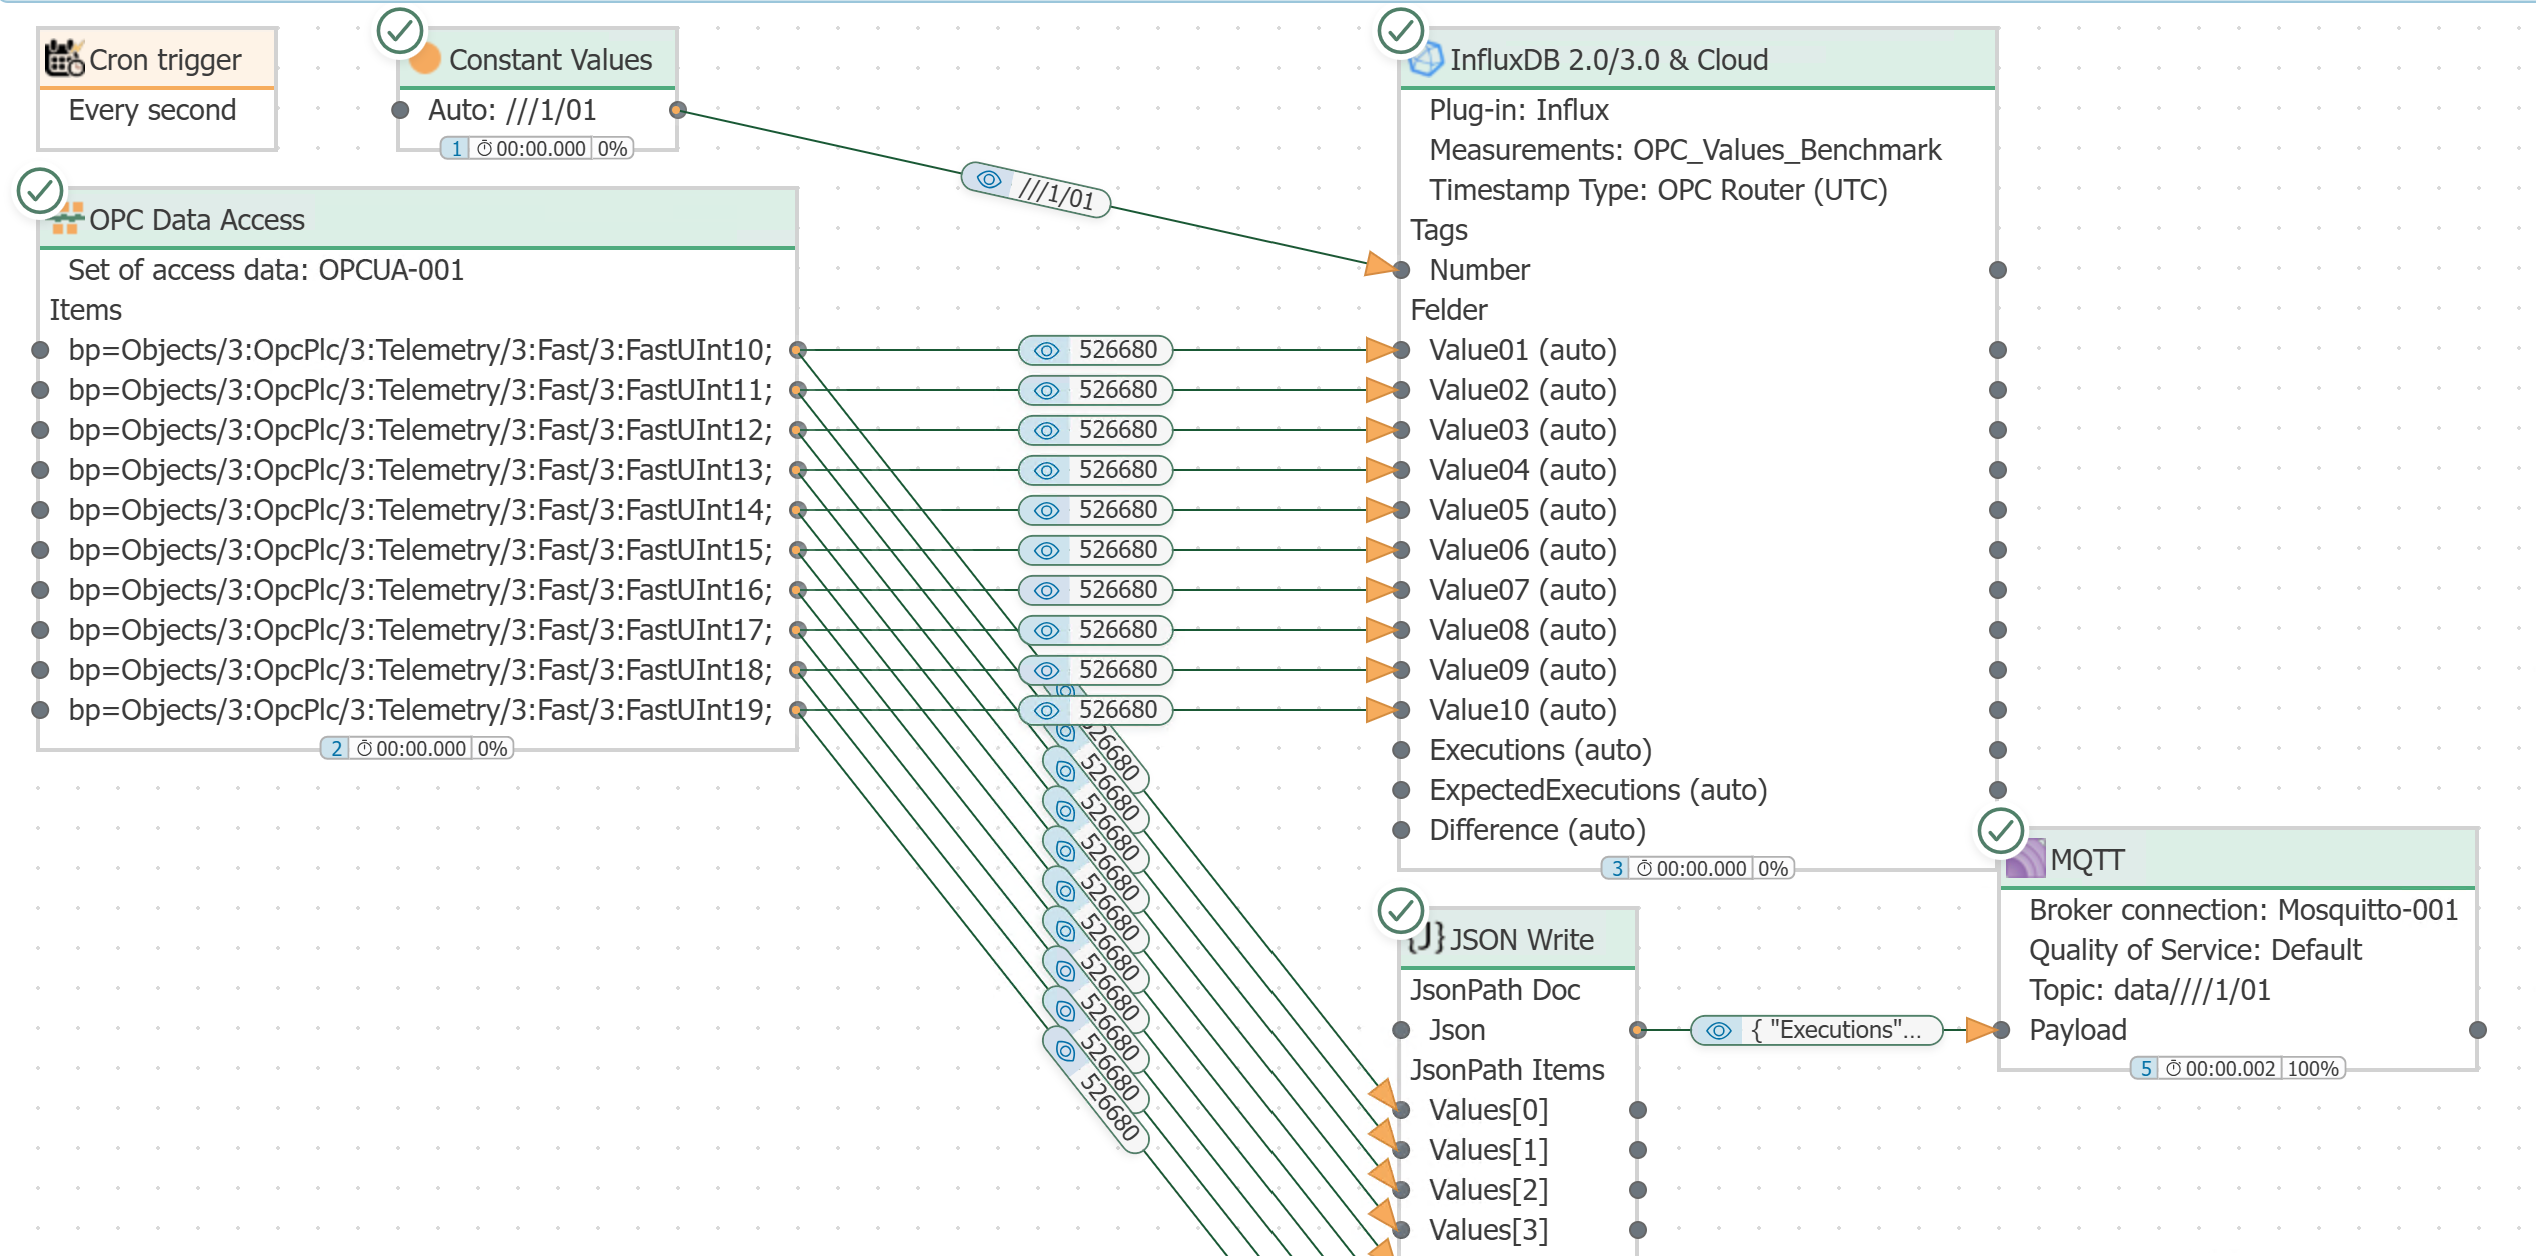Viewport: 2536px width, 1256px height.
Task: Click the Constant Values execution status badge
Action: pos(537,148)
